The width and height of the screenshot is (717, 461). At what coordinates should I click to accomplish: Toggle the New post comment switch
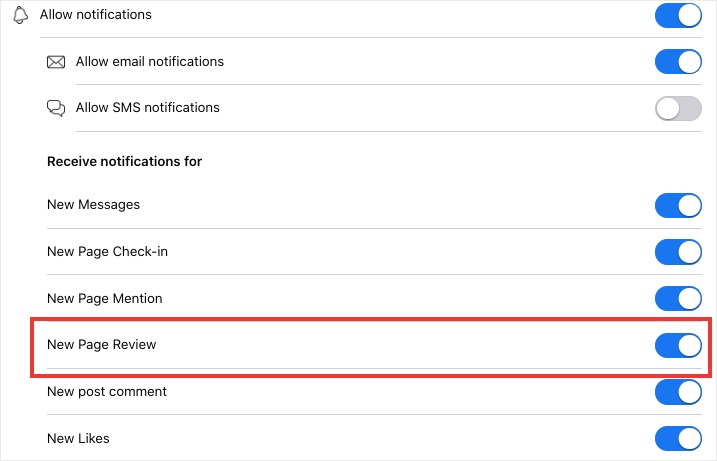coord(678,392)
